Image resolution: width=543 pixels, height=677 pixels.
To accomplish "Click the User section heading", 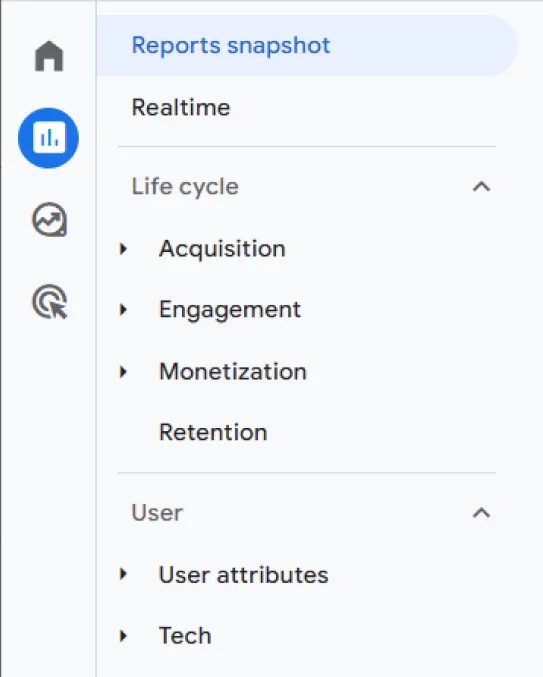I will (157, 513).
